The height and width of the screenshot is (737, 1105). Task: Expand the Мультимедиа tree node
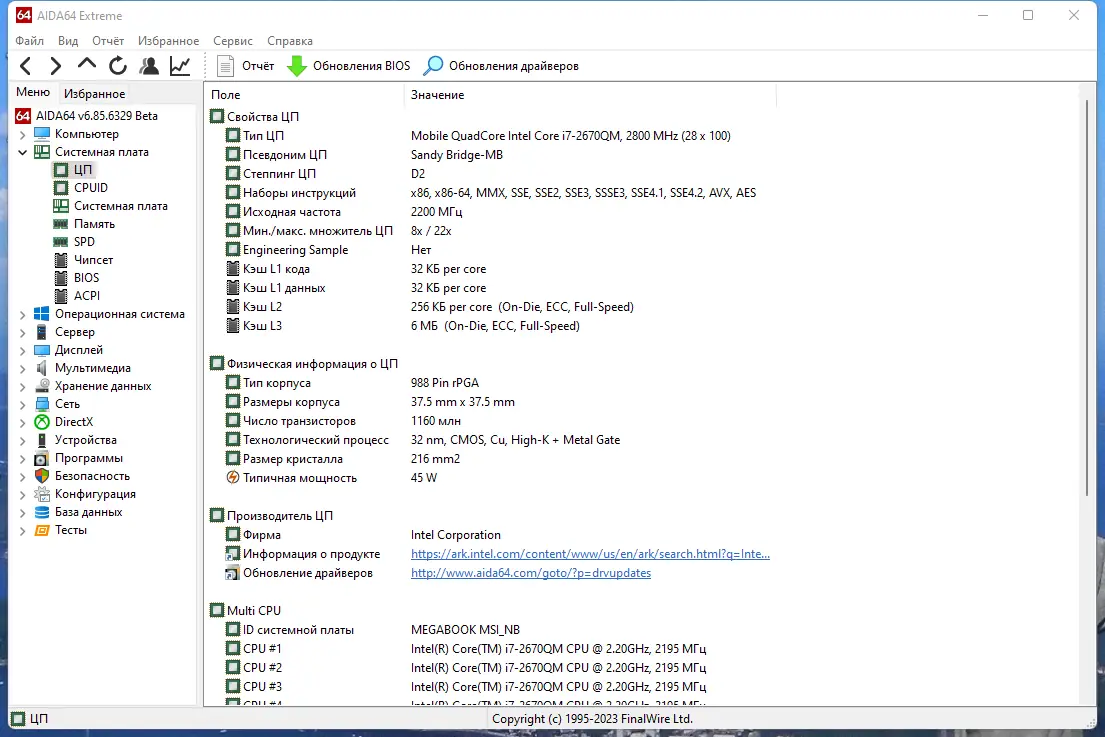tap(23, 368)
